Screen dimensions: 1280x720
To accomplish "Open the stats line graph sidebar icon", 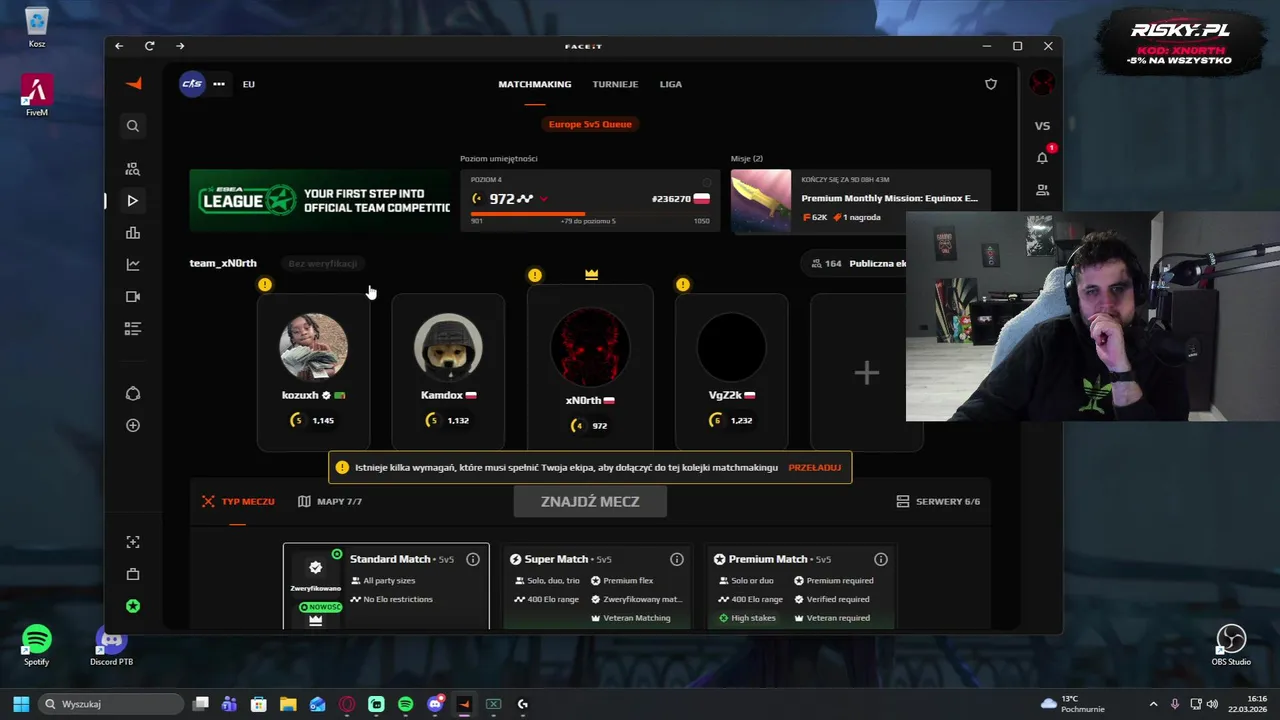I will click(133, 265).
